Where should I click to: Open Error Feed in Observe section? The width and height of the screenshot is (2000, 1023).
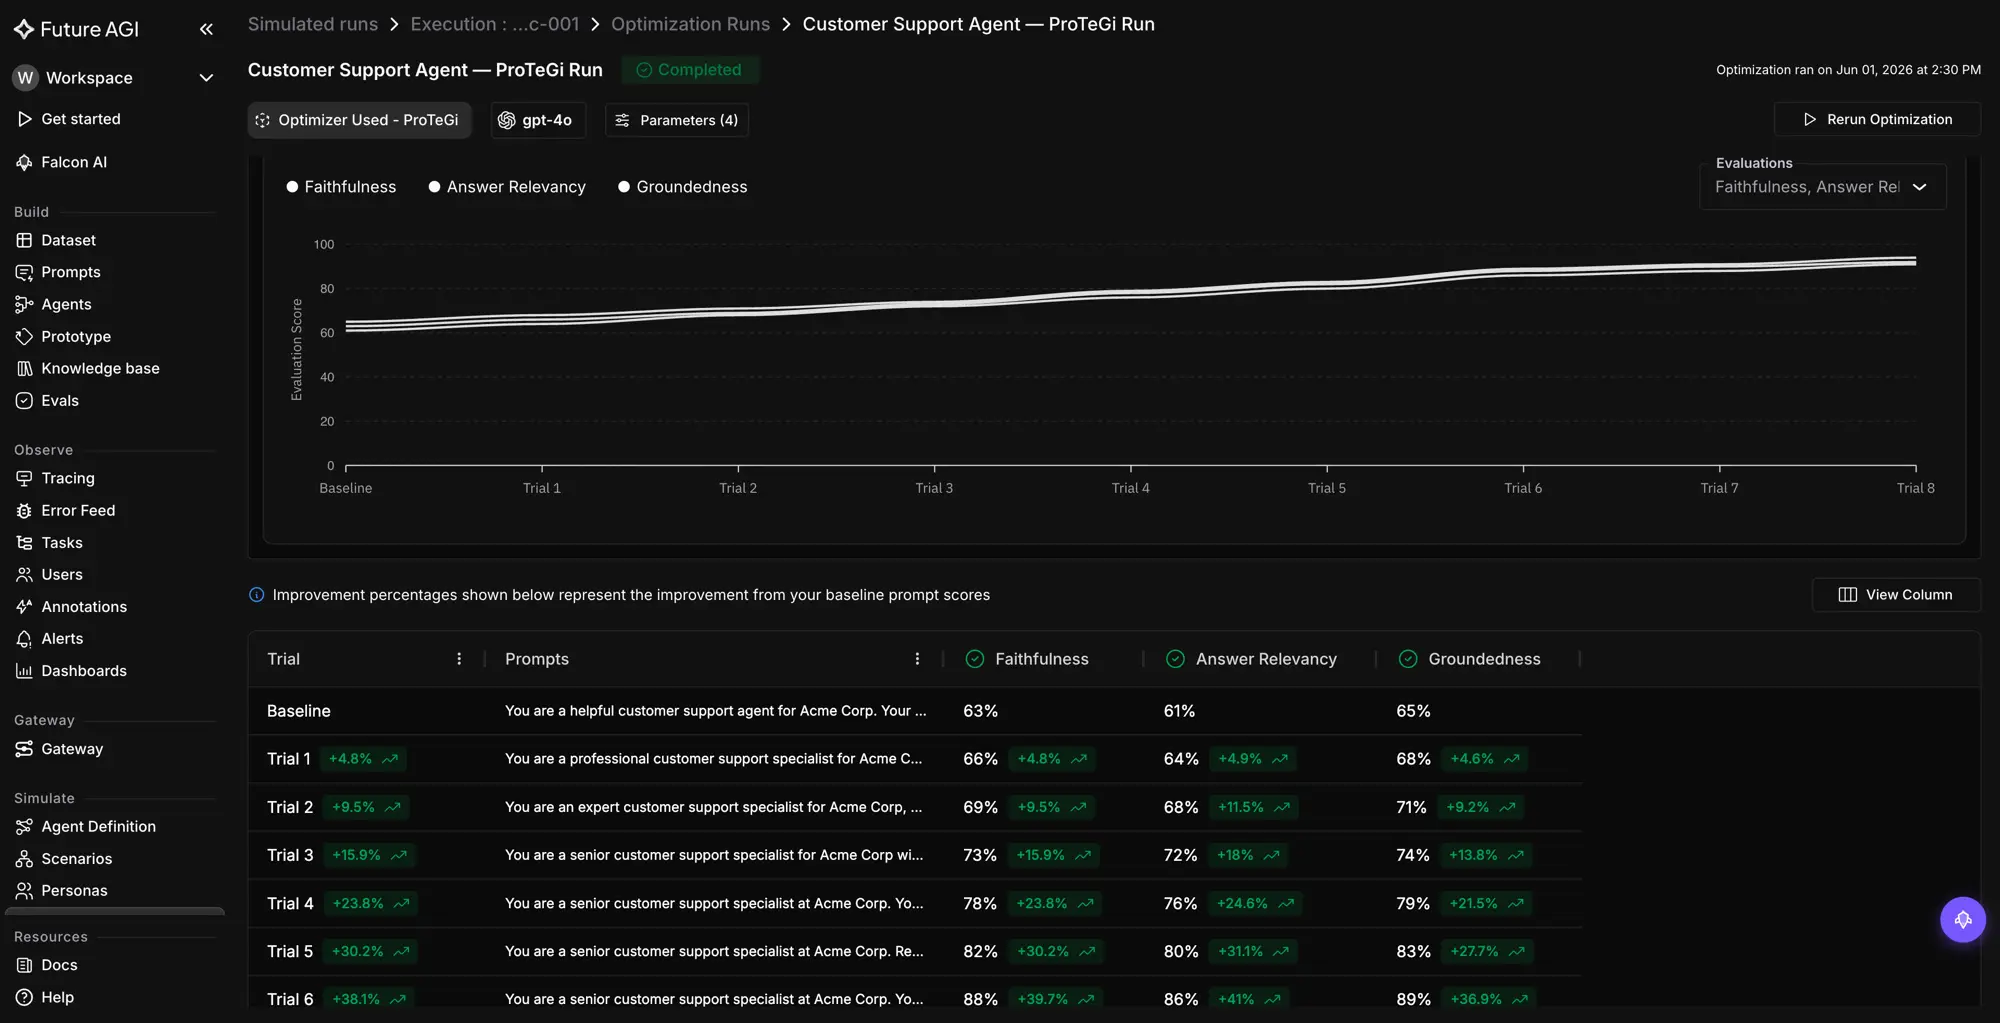[78, 511]
